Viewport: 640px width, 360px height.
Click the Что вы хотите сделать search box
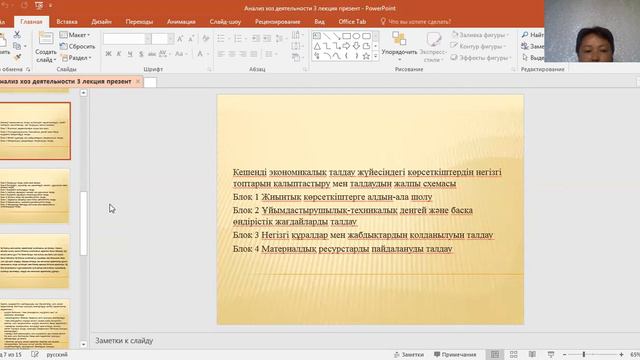(416, 22)
